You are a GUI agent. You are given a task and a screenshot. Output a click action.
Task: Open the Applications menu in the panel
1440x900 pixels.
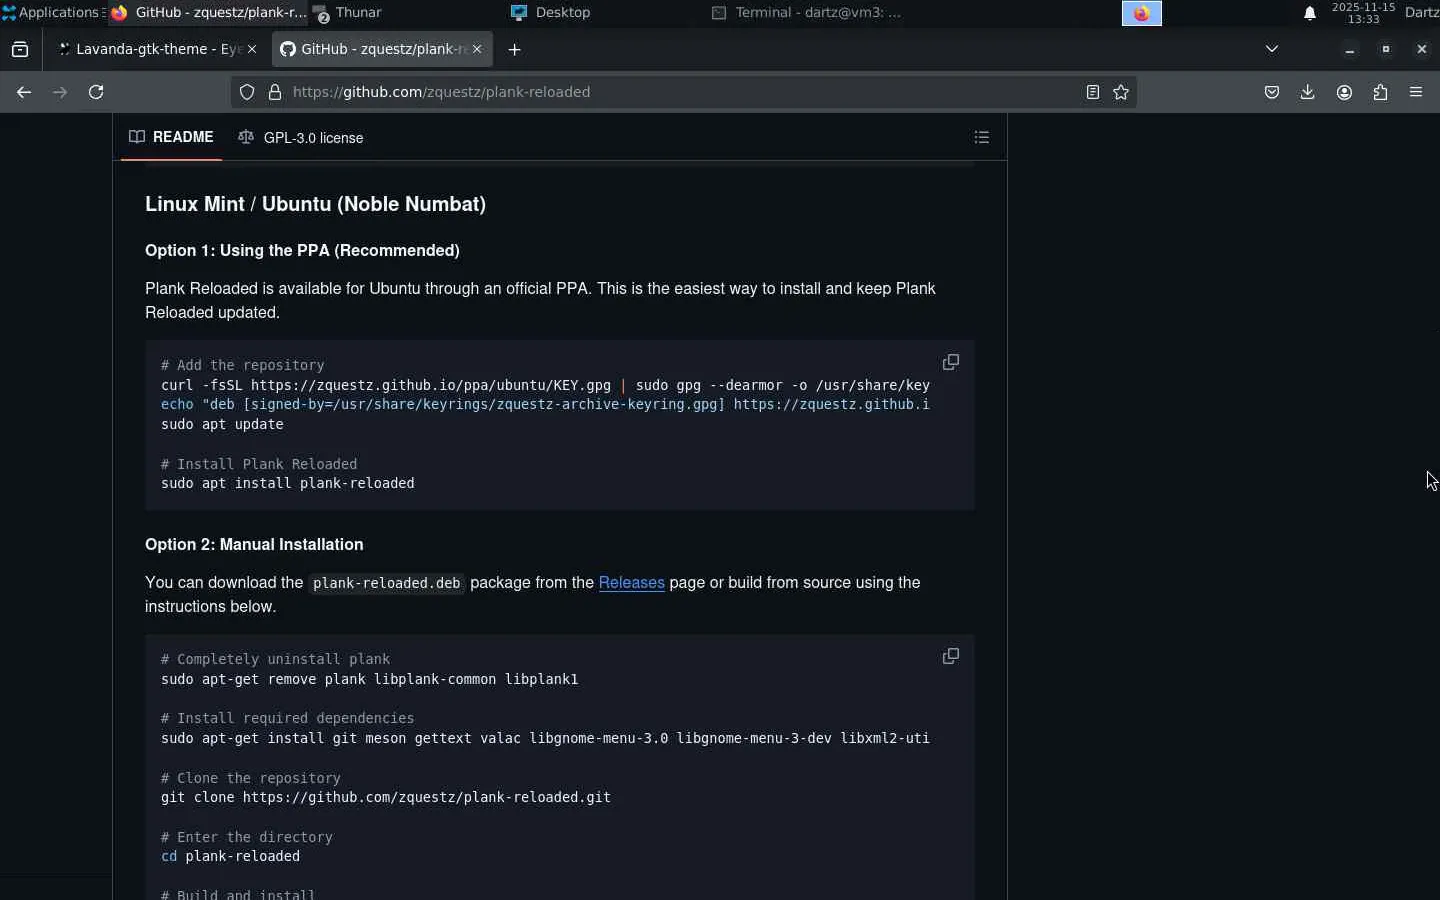(52, 12)
